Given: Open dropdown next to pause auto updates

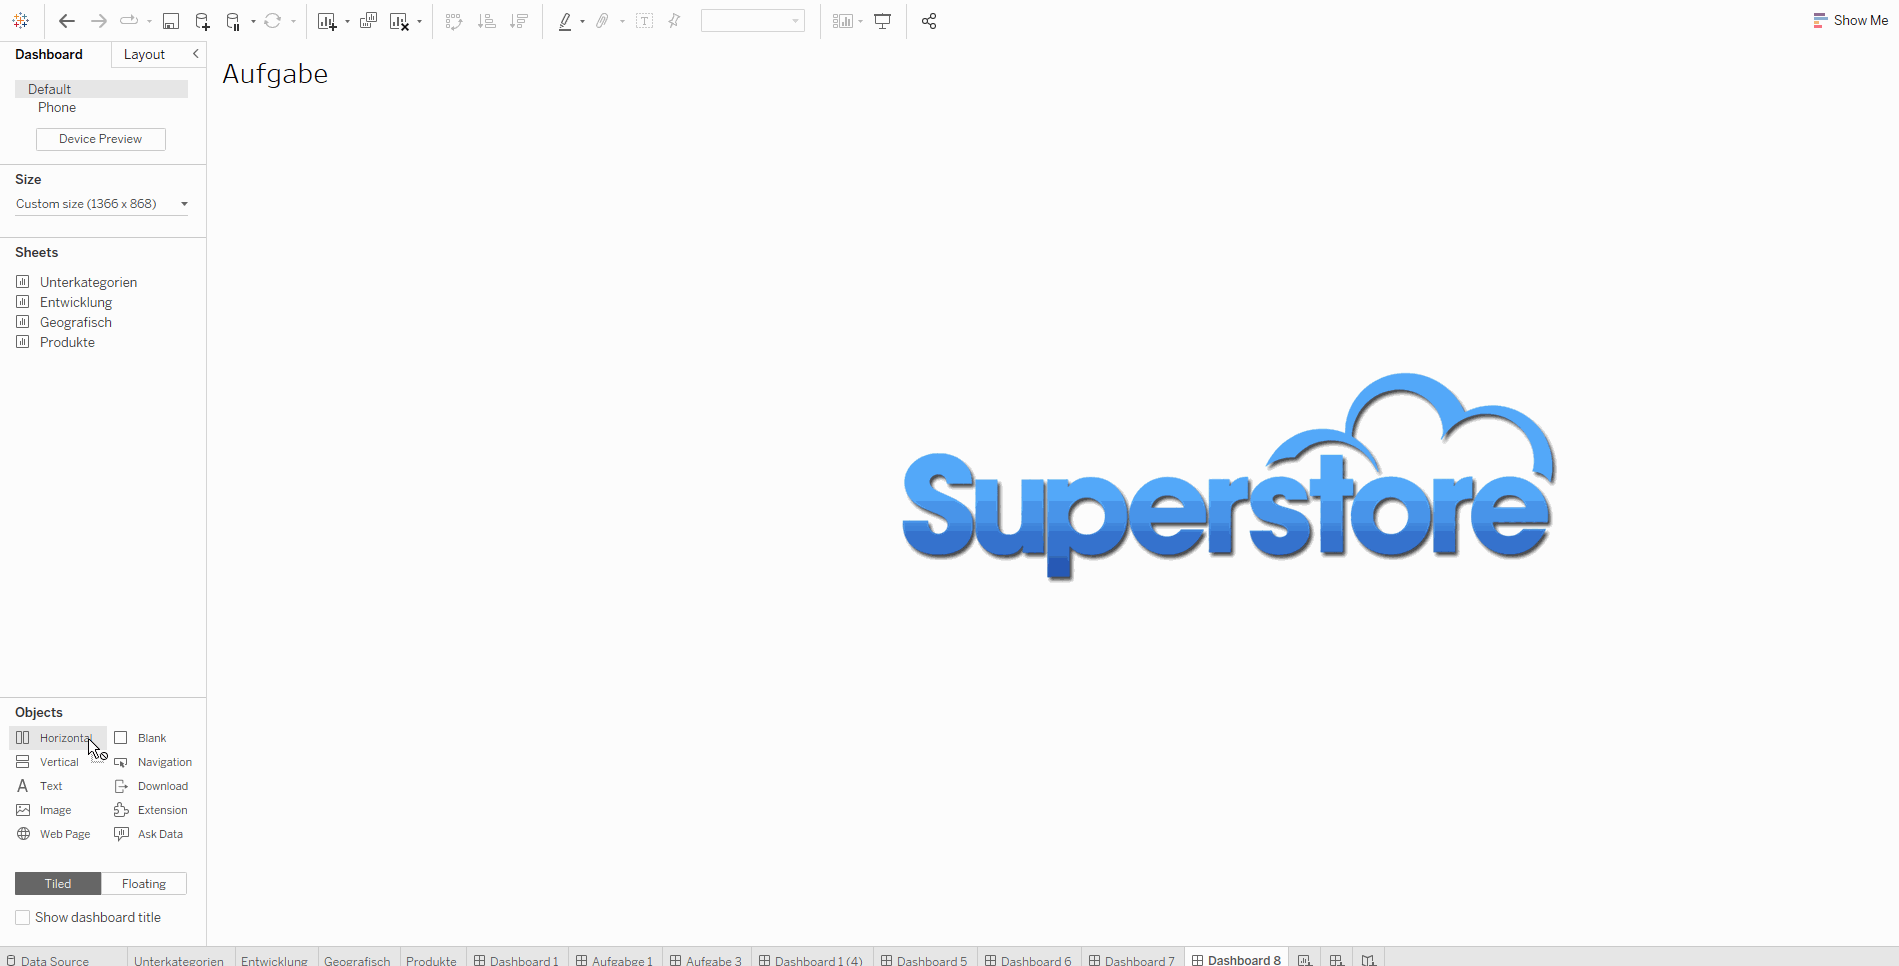Looking at the screenshot, I should point(253,22).
